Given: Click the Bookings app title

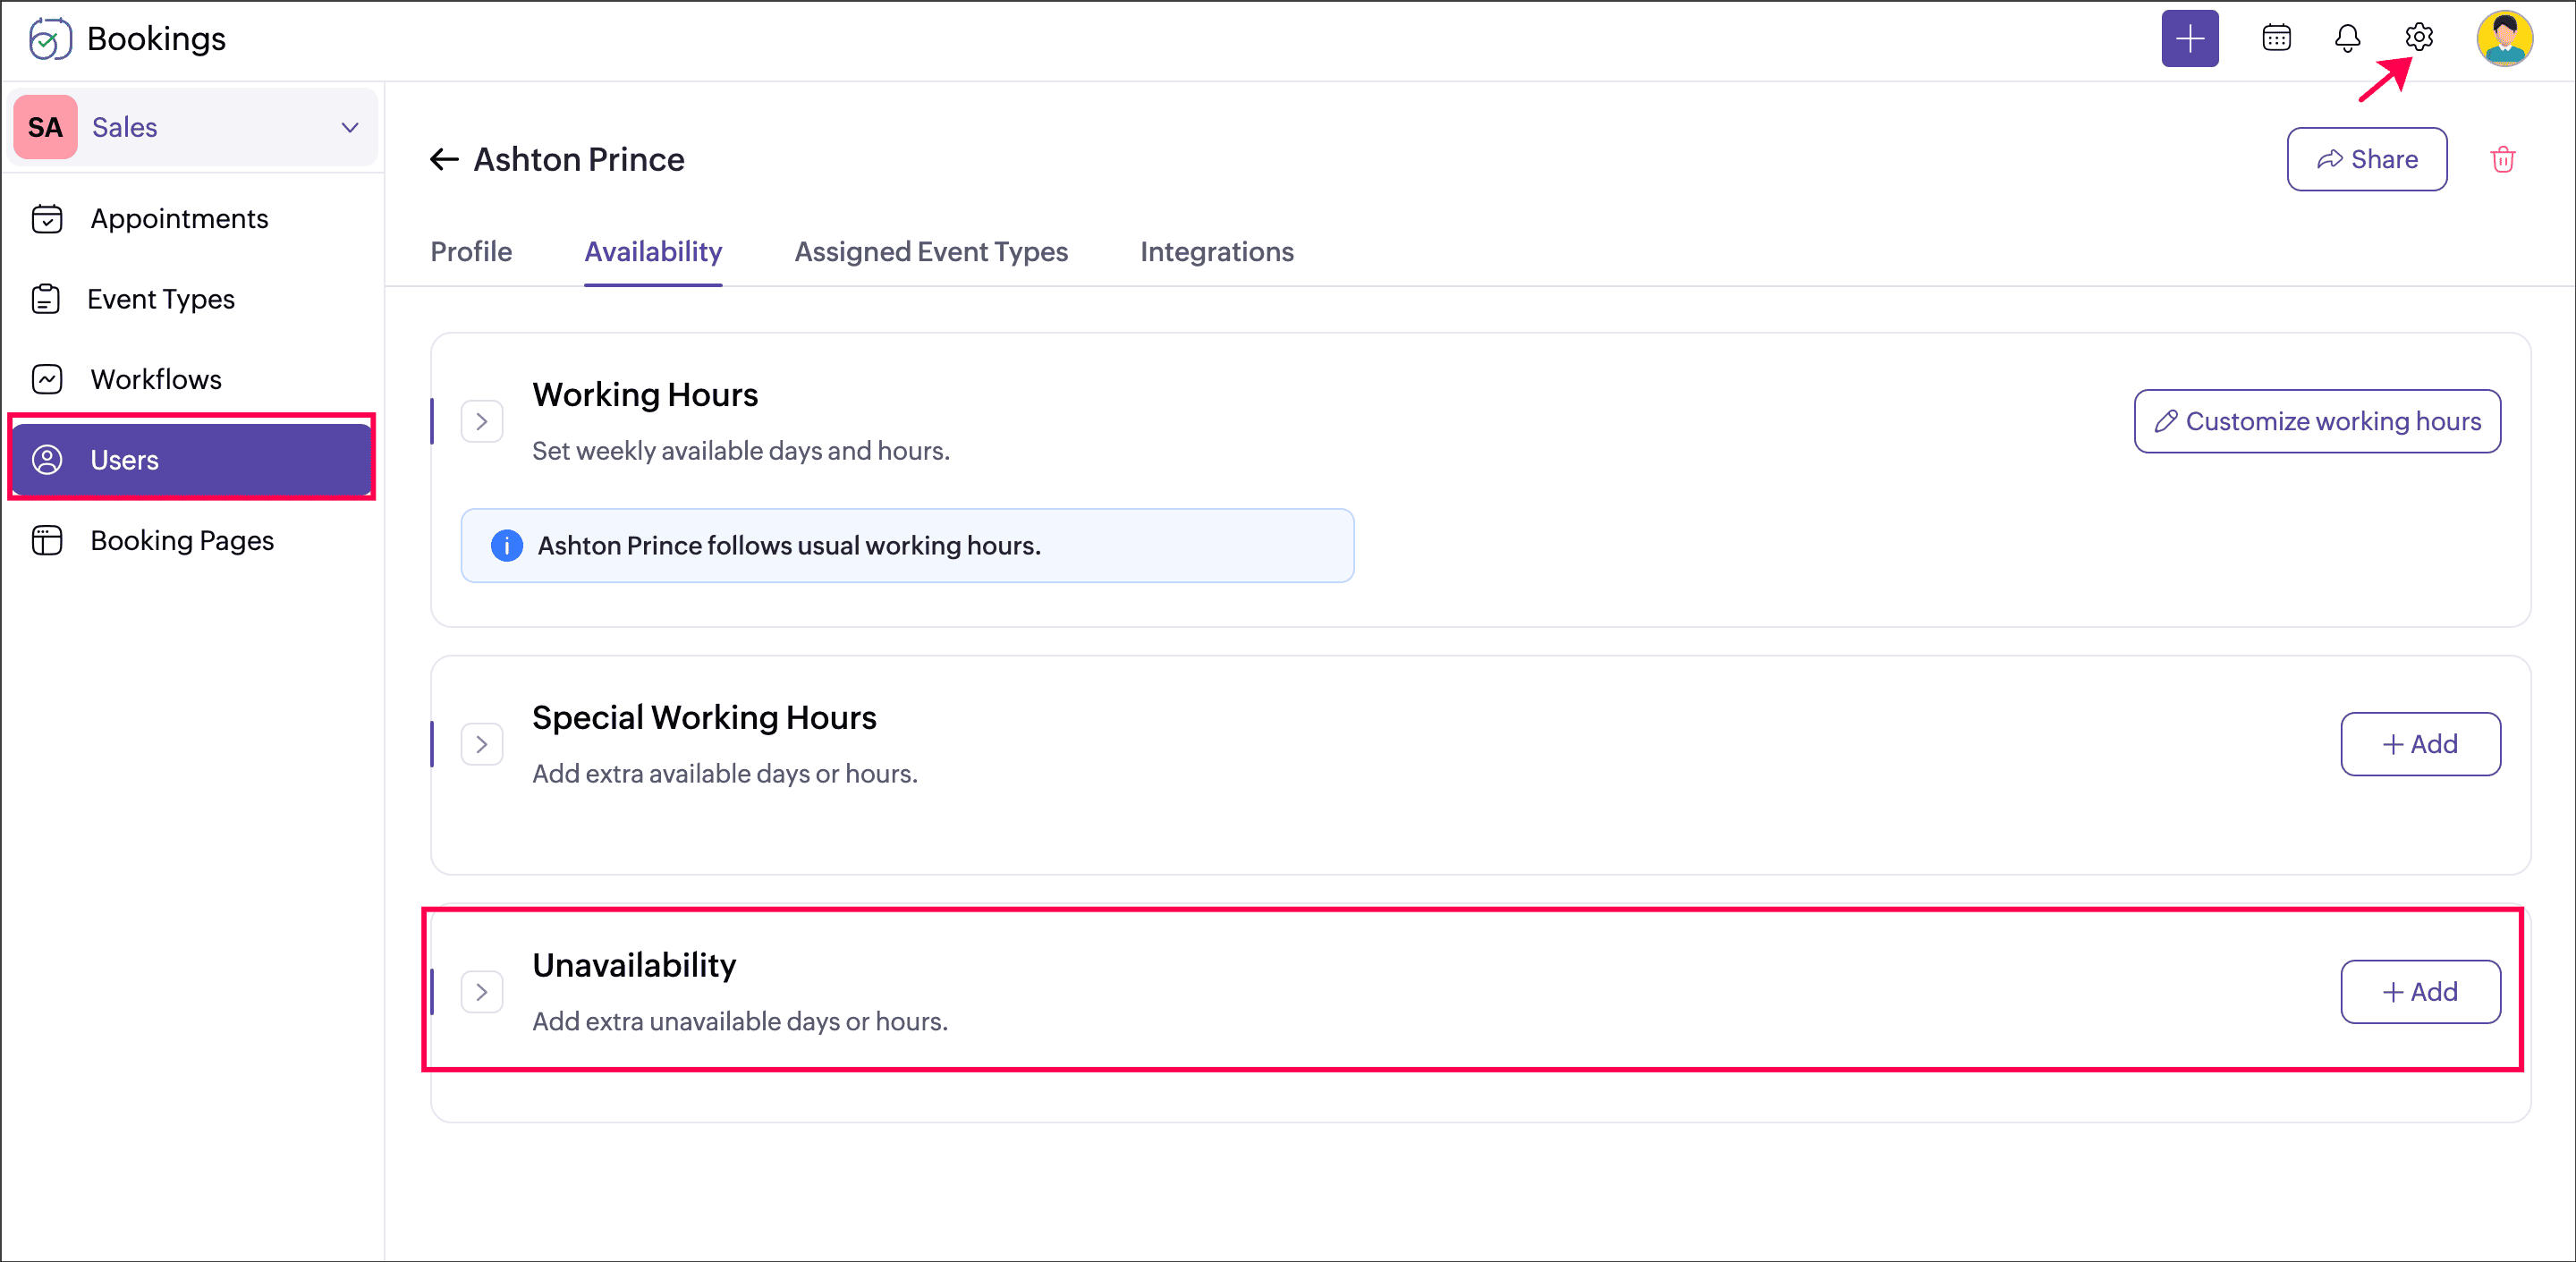Looking at the screenshot, I should (x=157, y=39).
